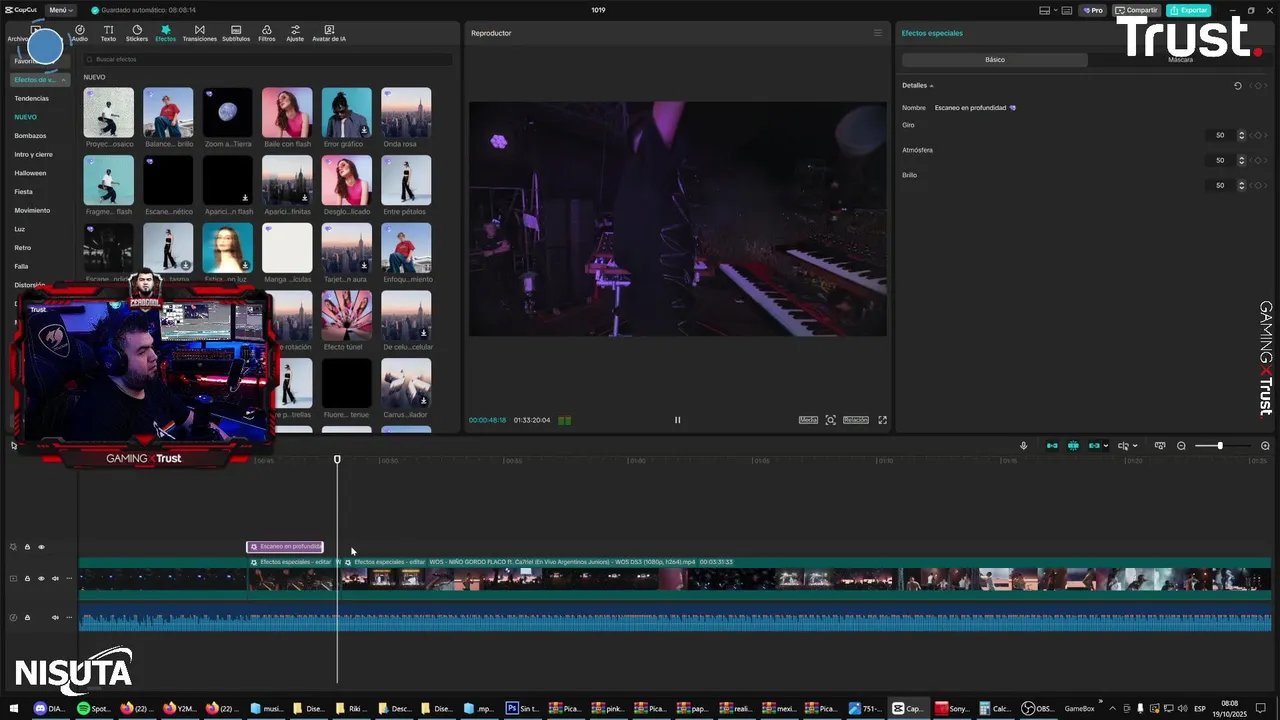Click the Buscar efectos search field
Viewport: 1280px width, 720px height.
[267, 60]
